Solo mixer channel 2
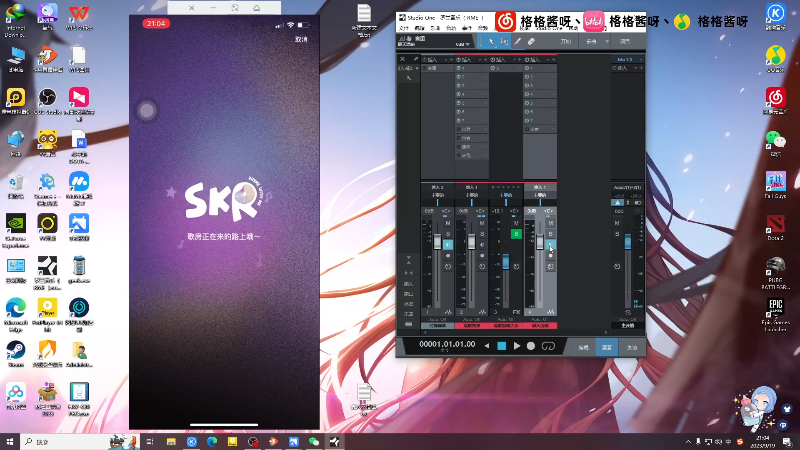 point(482,234)
